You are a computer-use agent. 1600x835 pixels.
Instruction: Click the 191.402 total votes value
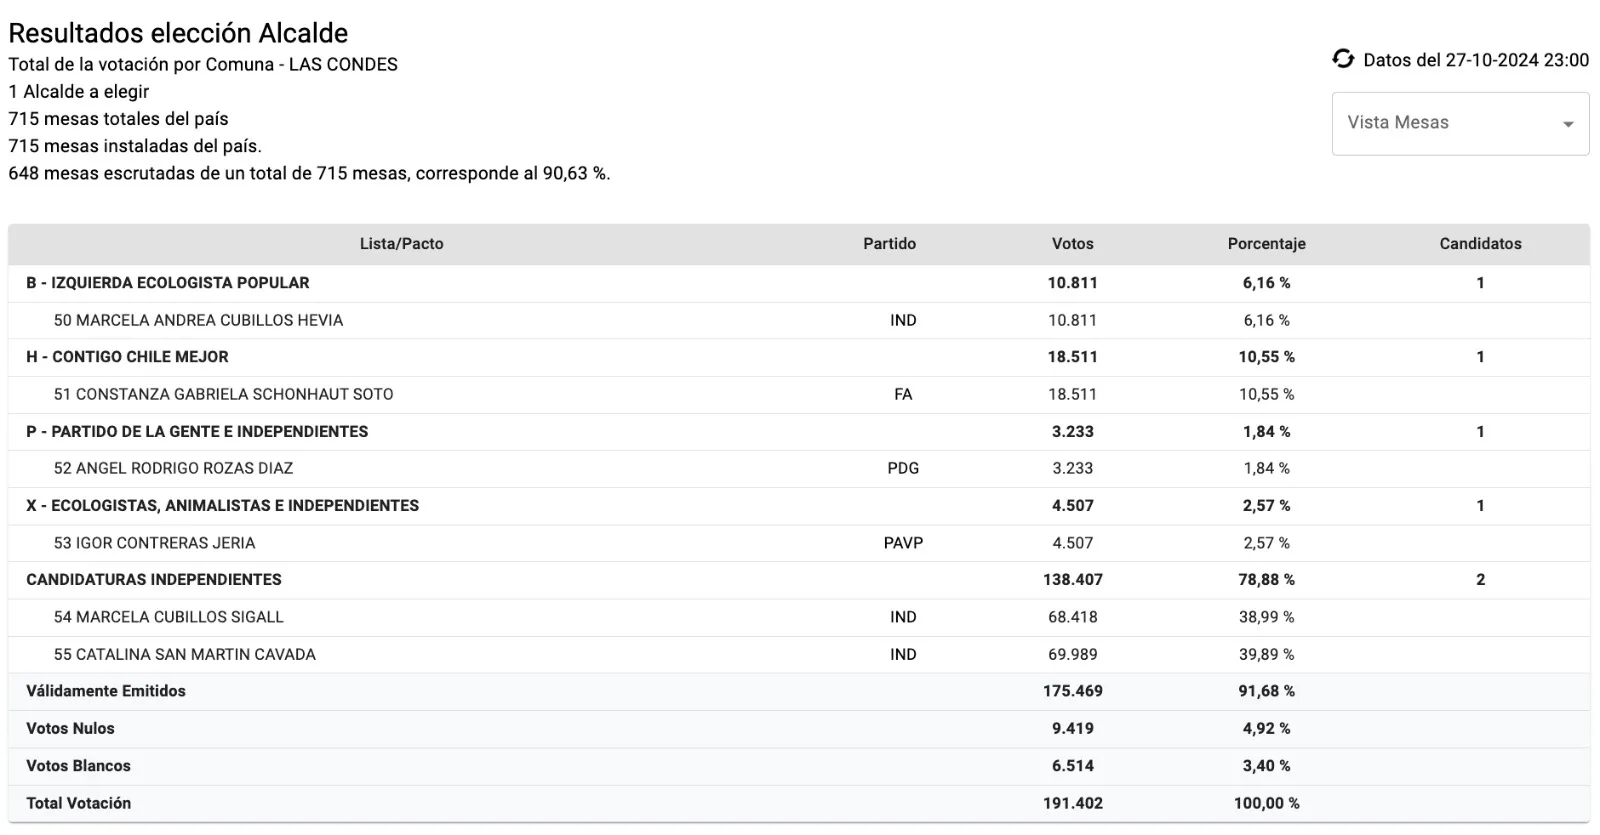pos(1072,803)
